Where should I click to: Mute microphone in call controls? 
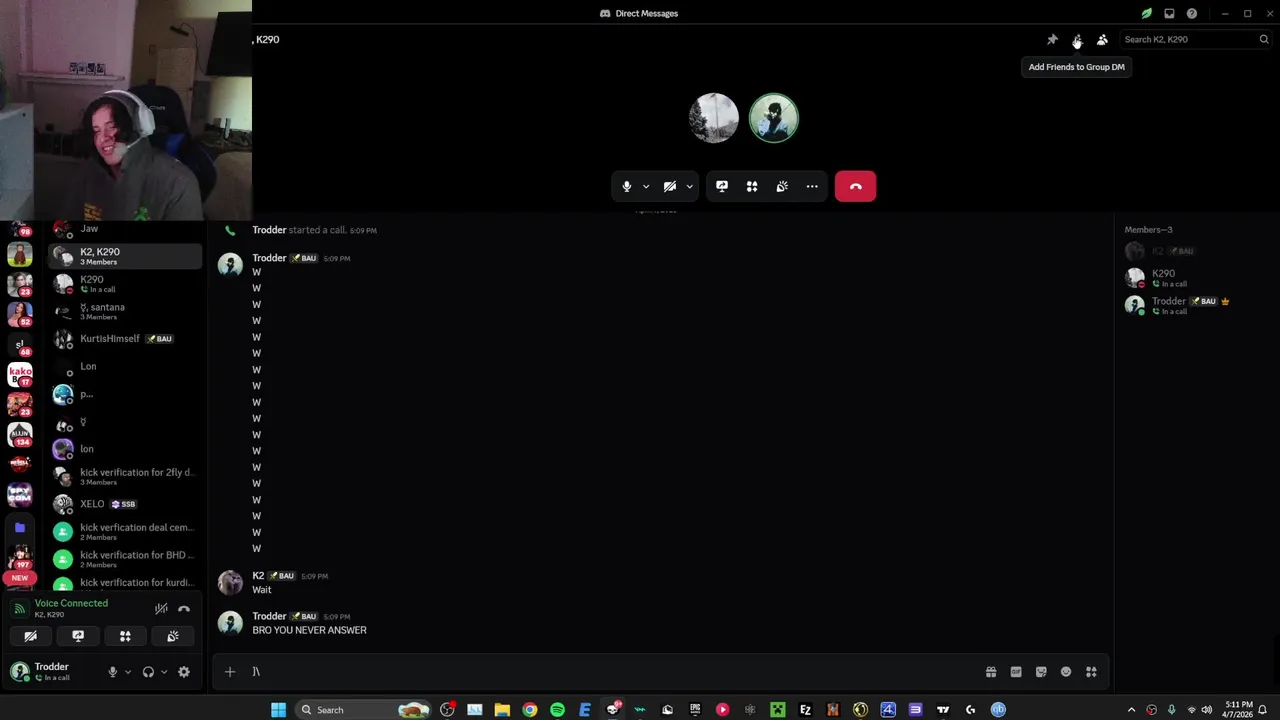tap(627, 186)
